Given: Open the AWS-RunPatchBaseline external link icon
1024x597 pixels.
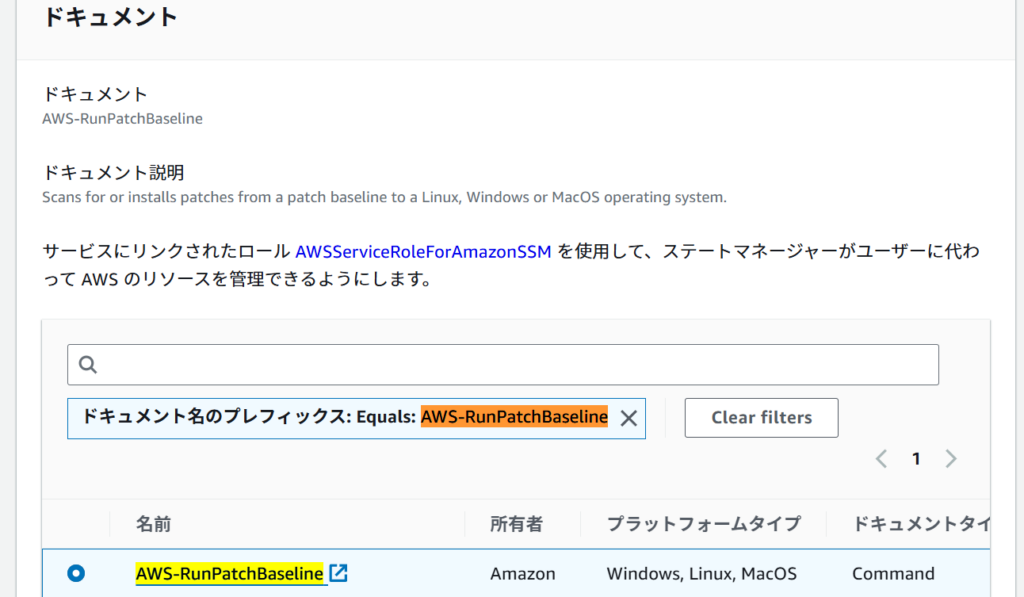Looking at the screenshot, I should 338,573.
